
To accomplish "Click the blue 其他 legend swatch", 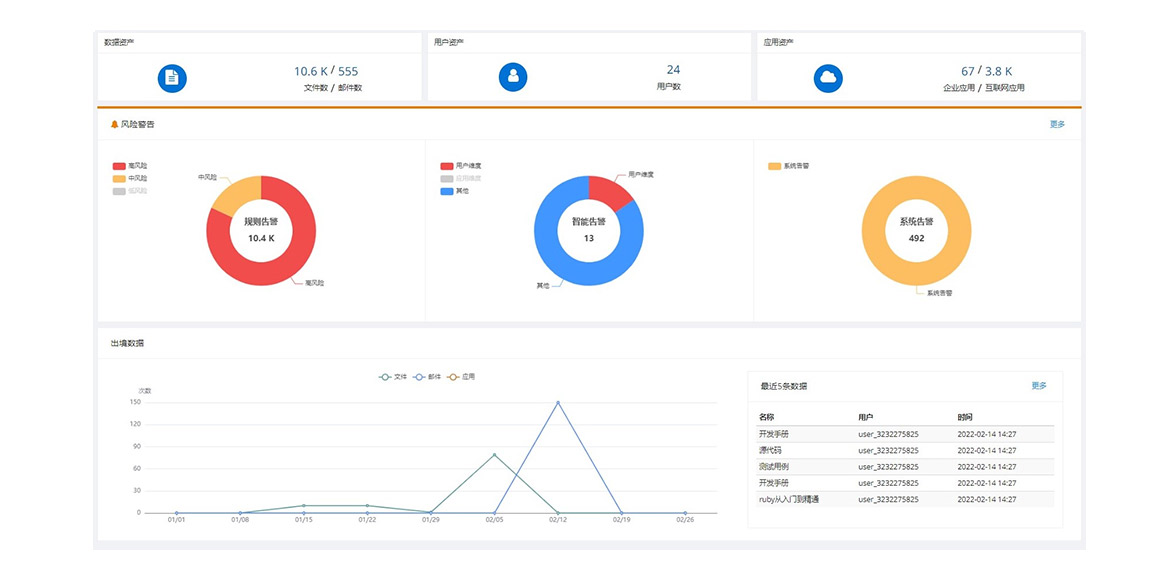I will tap(446, 190).
